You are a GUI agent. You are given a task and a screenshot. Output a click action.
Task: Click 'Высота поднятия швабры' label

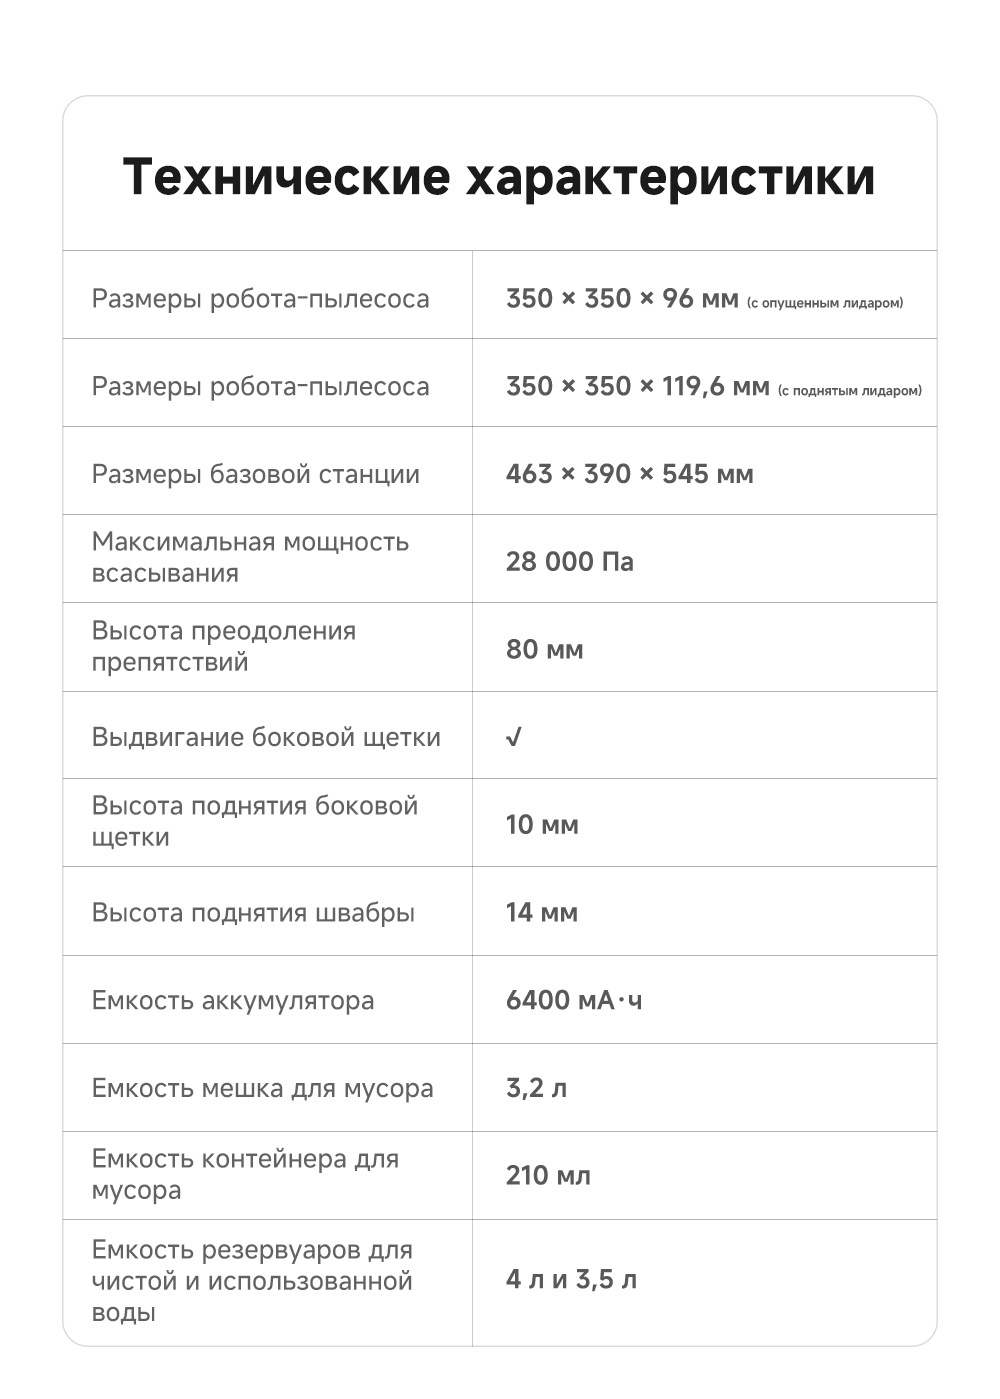[x=253, y=912]
